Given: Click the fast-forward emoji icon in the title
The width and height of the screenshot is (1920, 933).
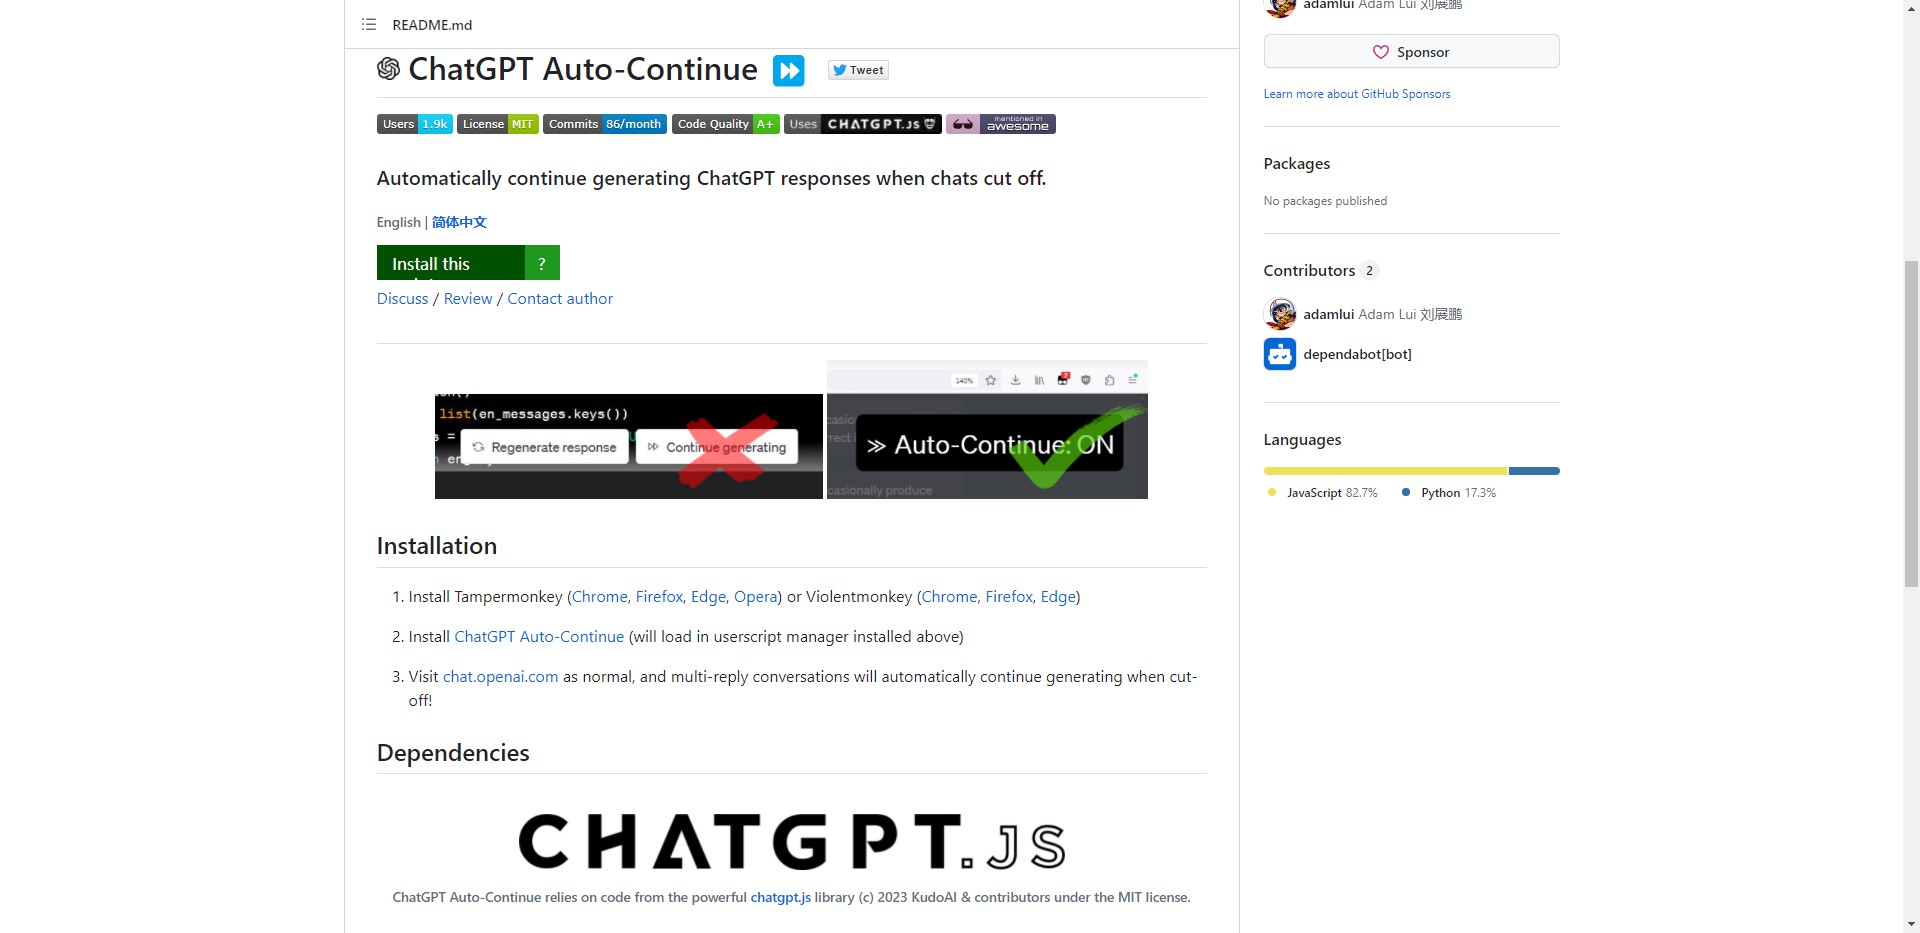Looking at the screenshot, I should coord(788,70).
